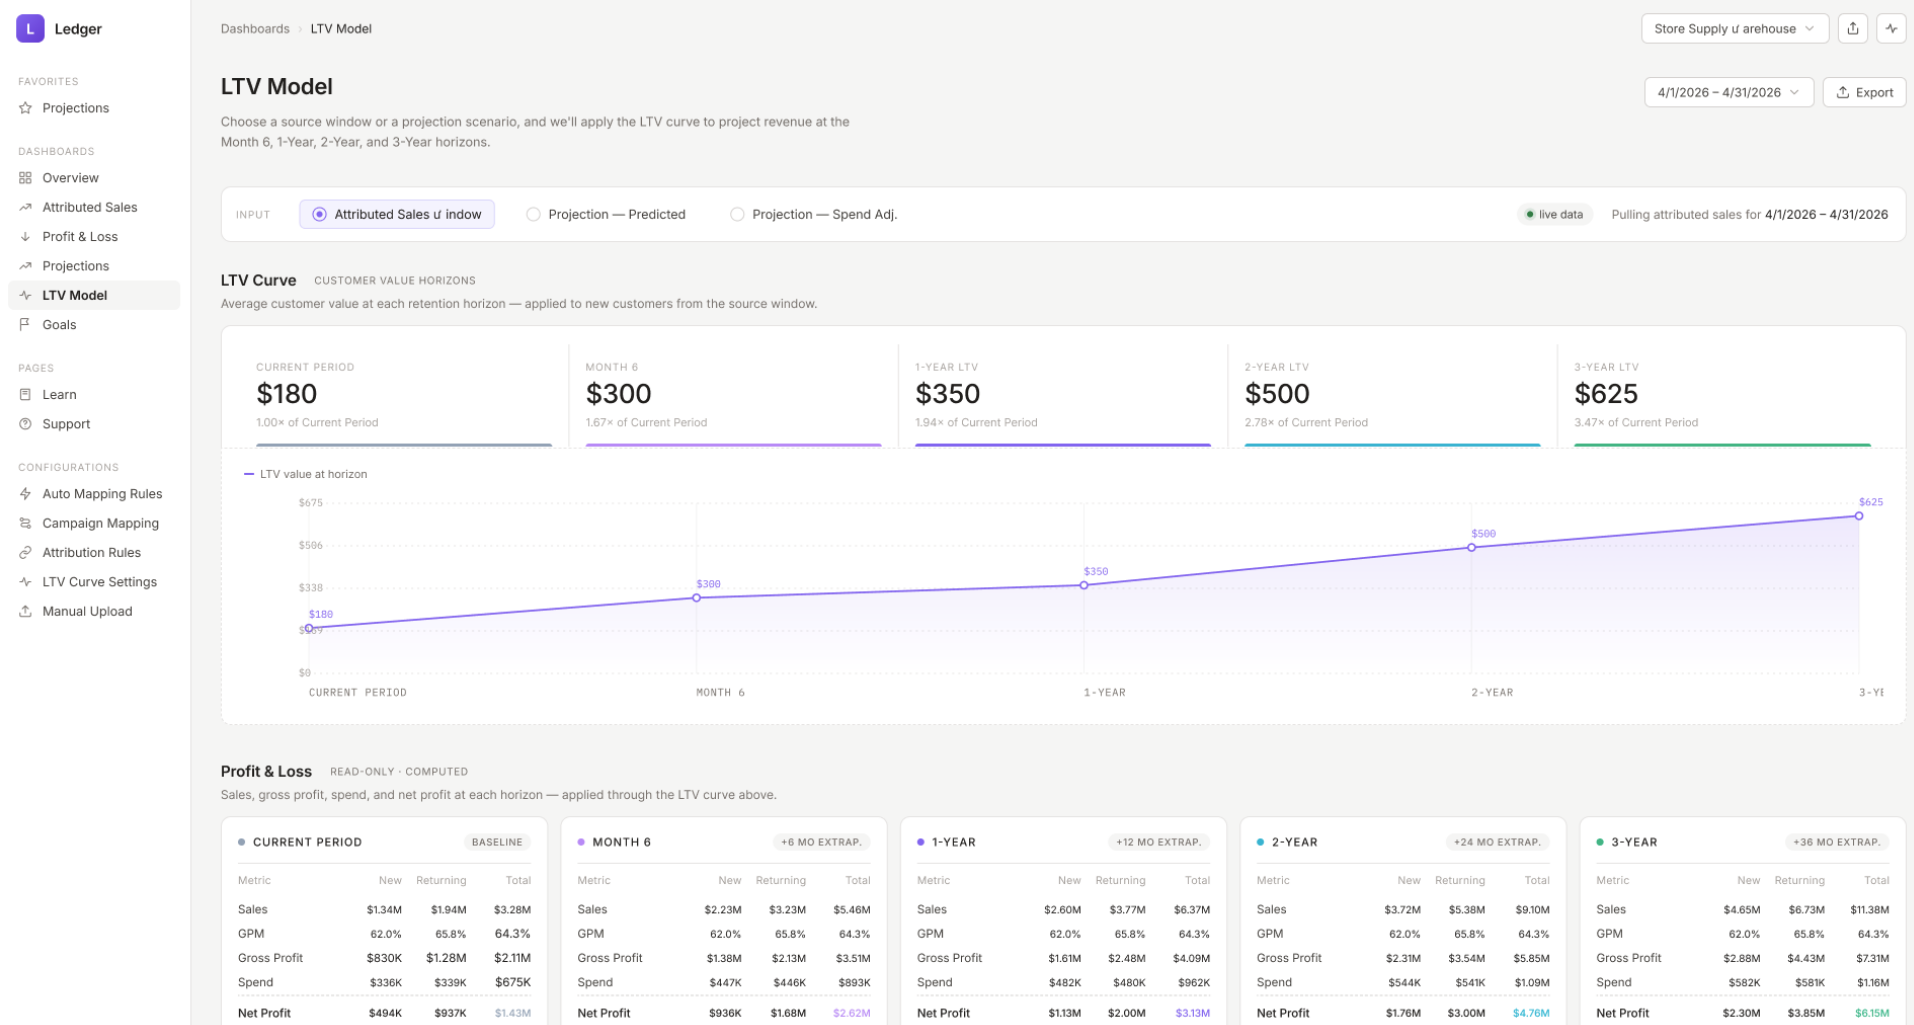Click the BASELINE badge on Current Period

pyautogui.click(x=497, y=842)
